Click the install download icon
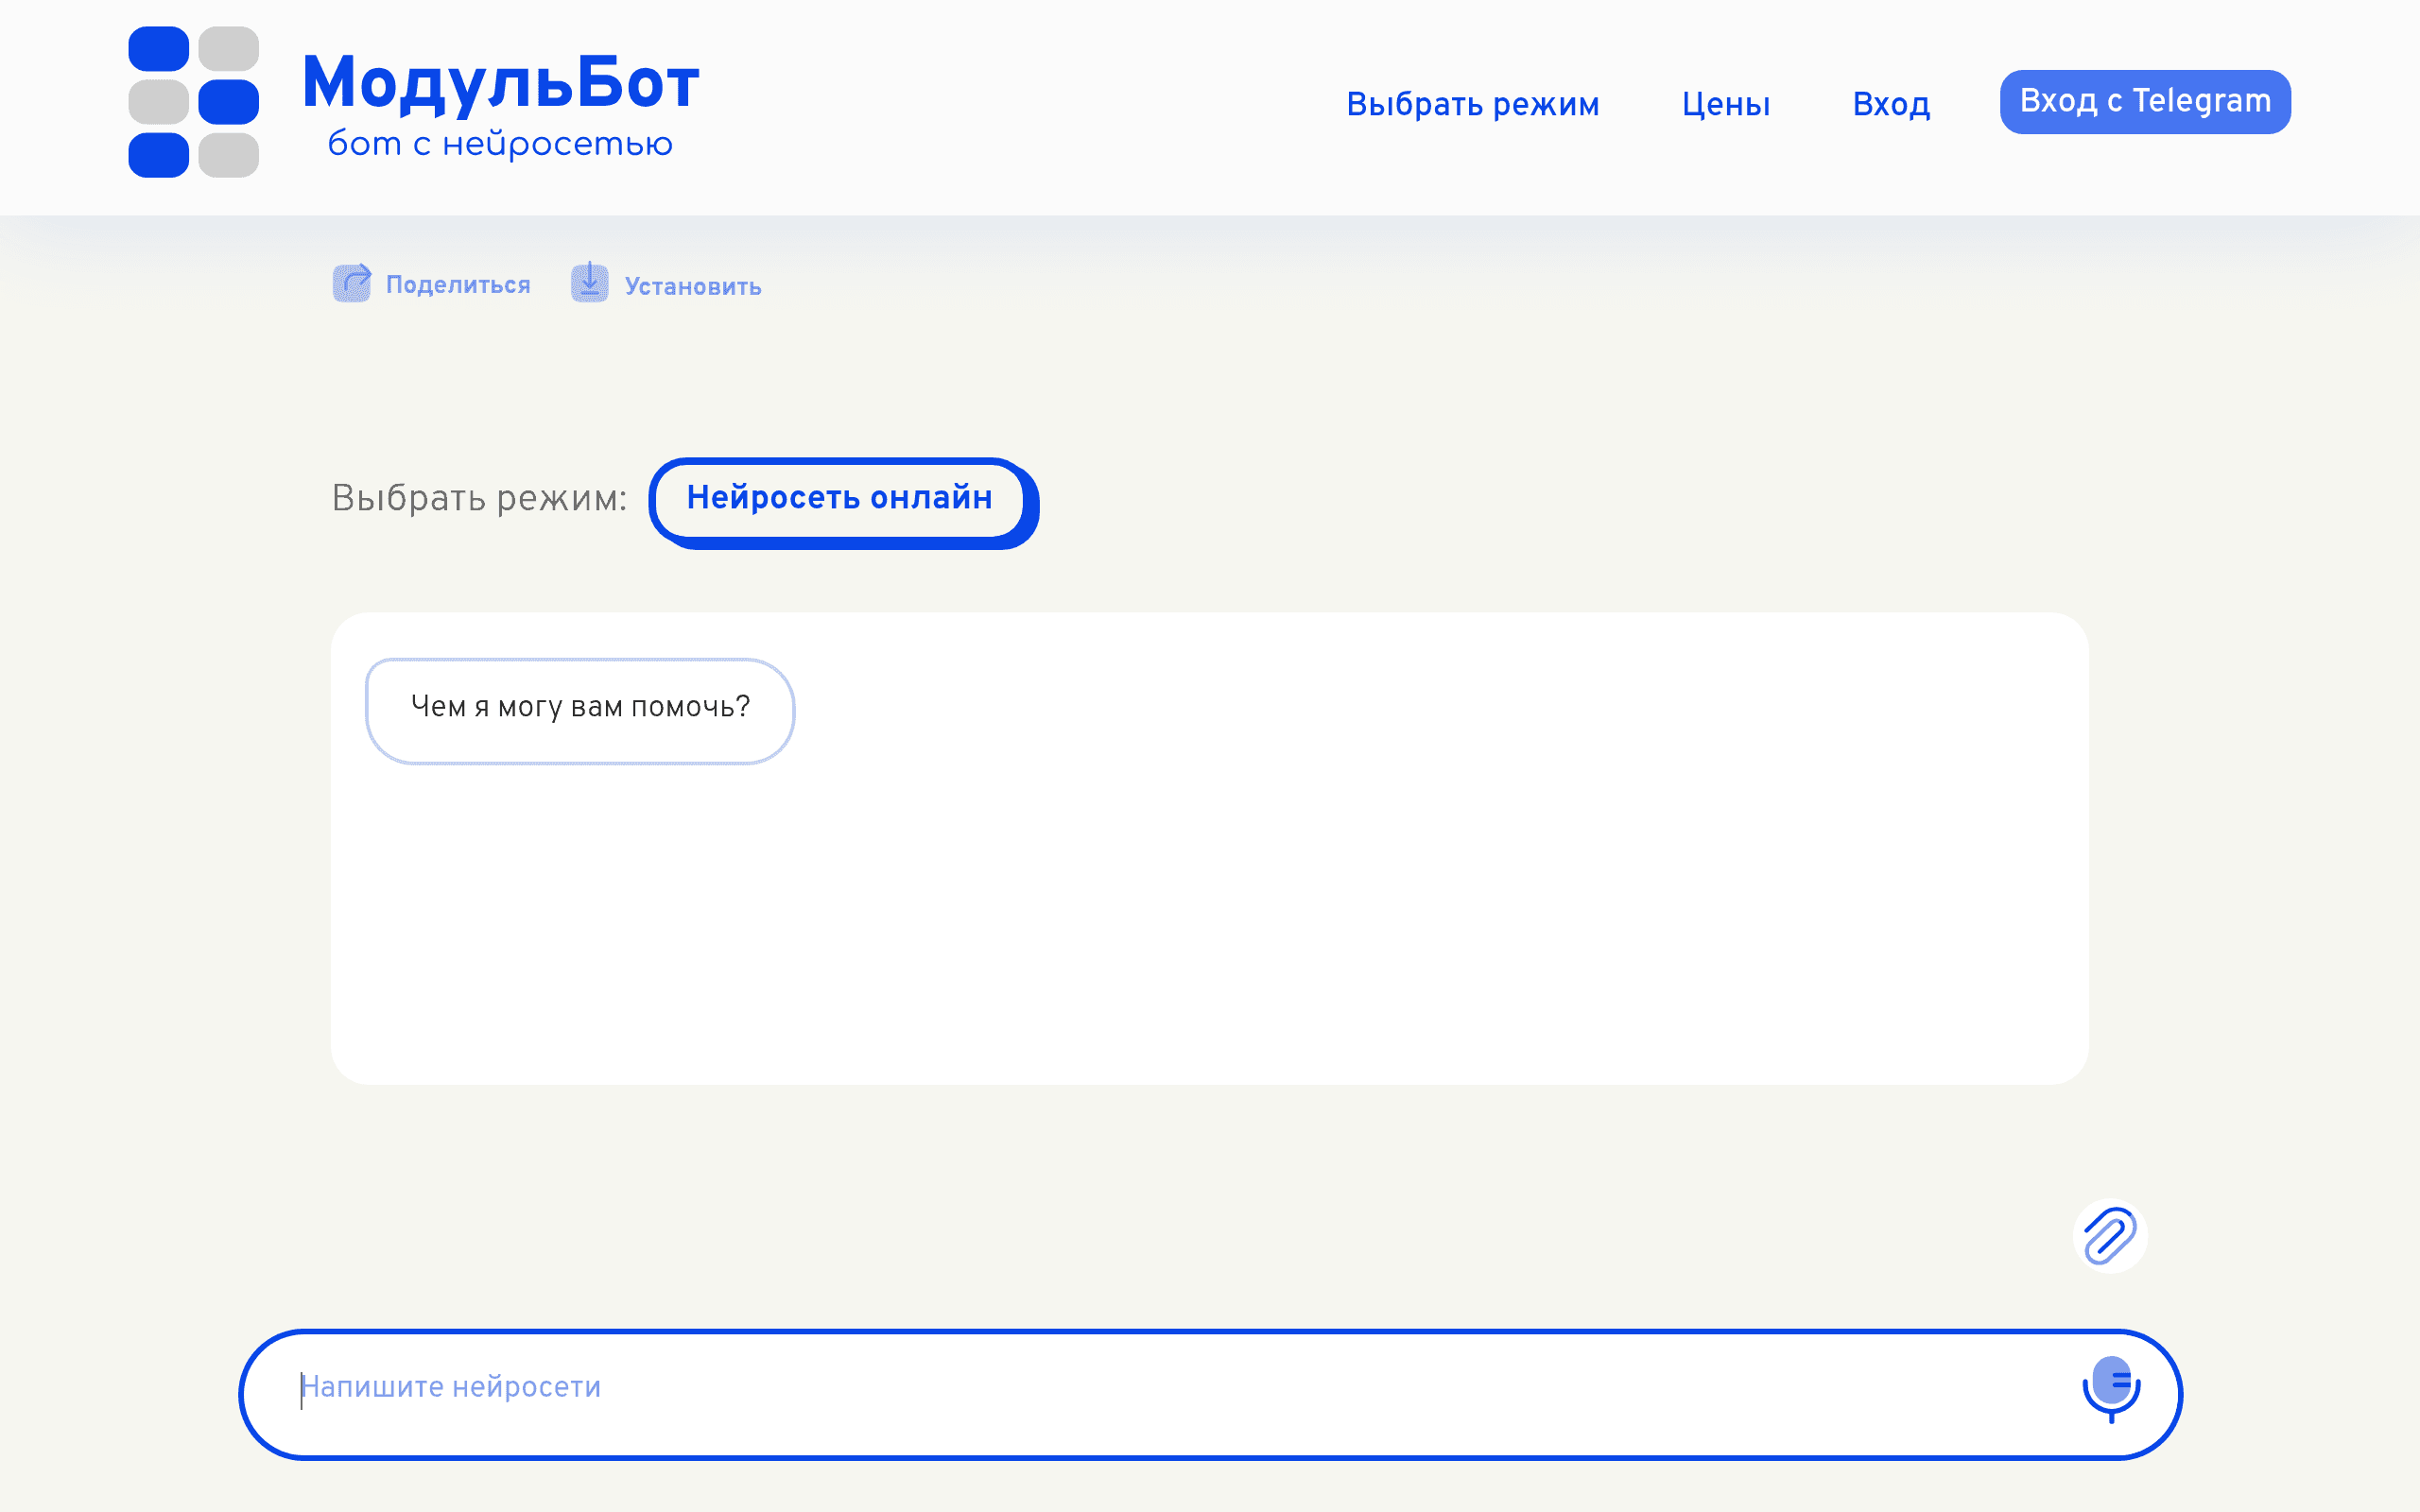Viewport: 2420px width, 1512px height. tap(590, 283)
